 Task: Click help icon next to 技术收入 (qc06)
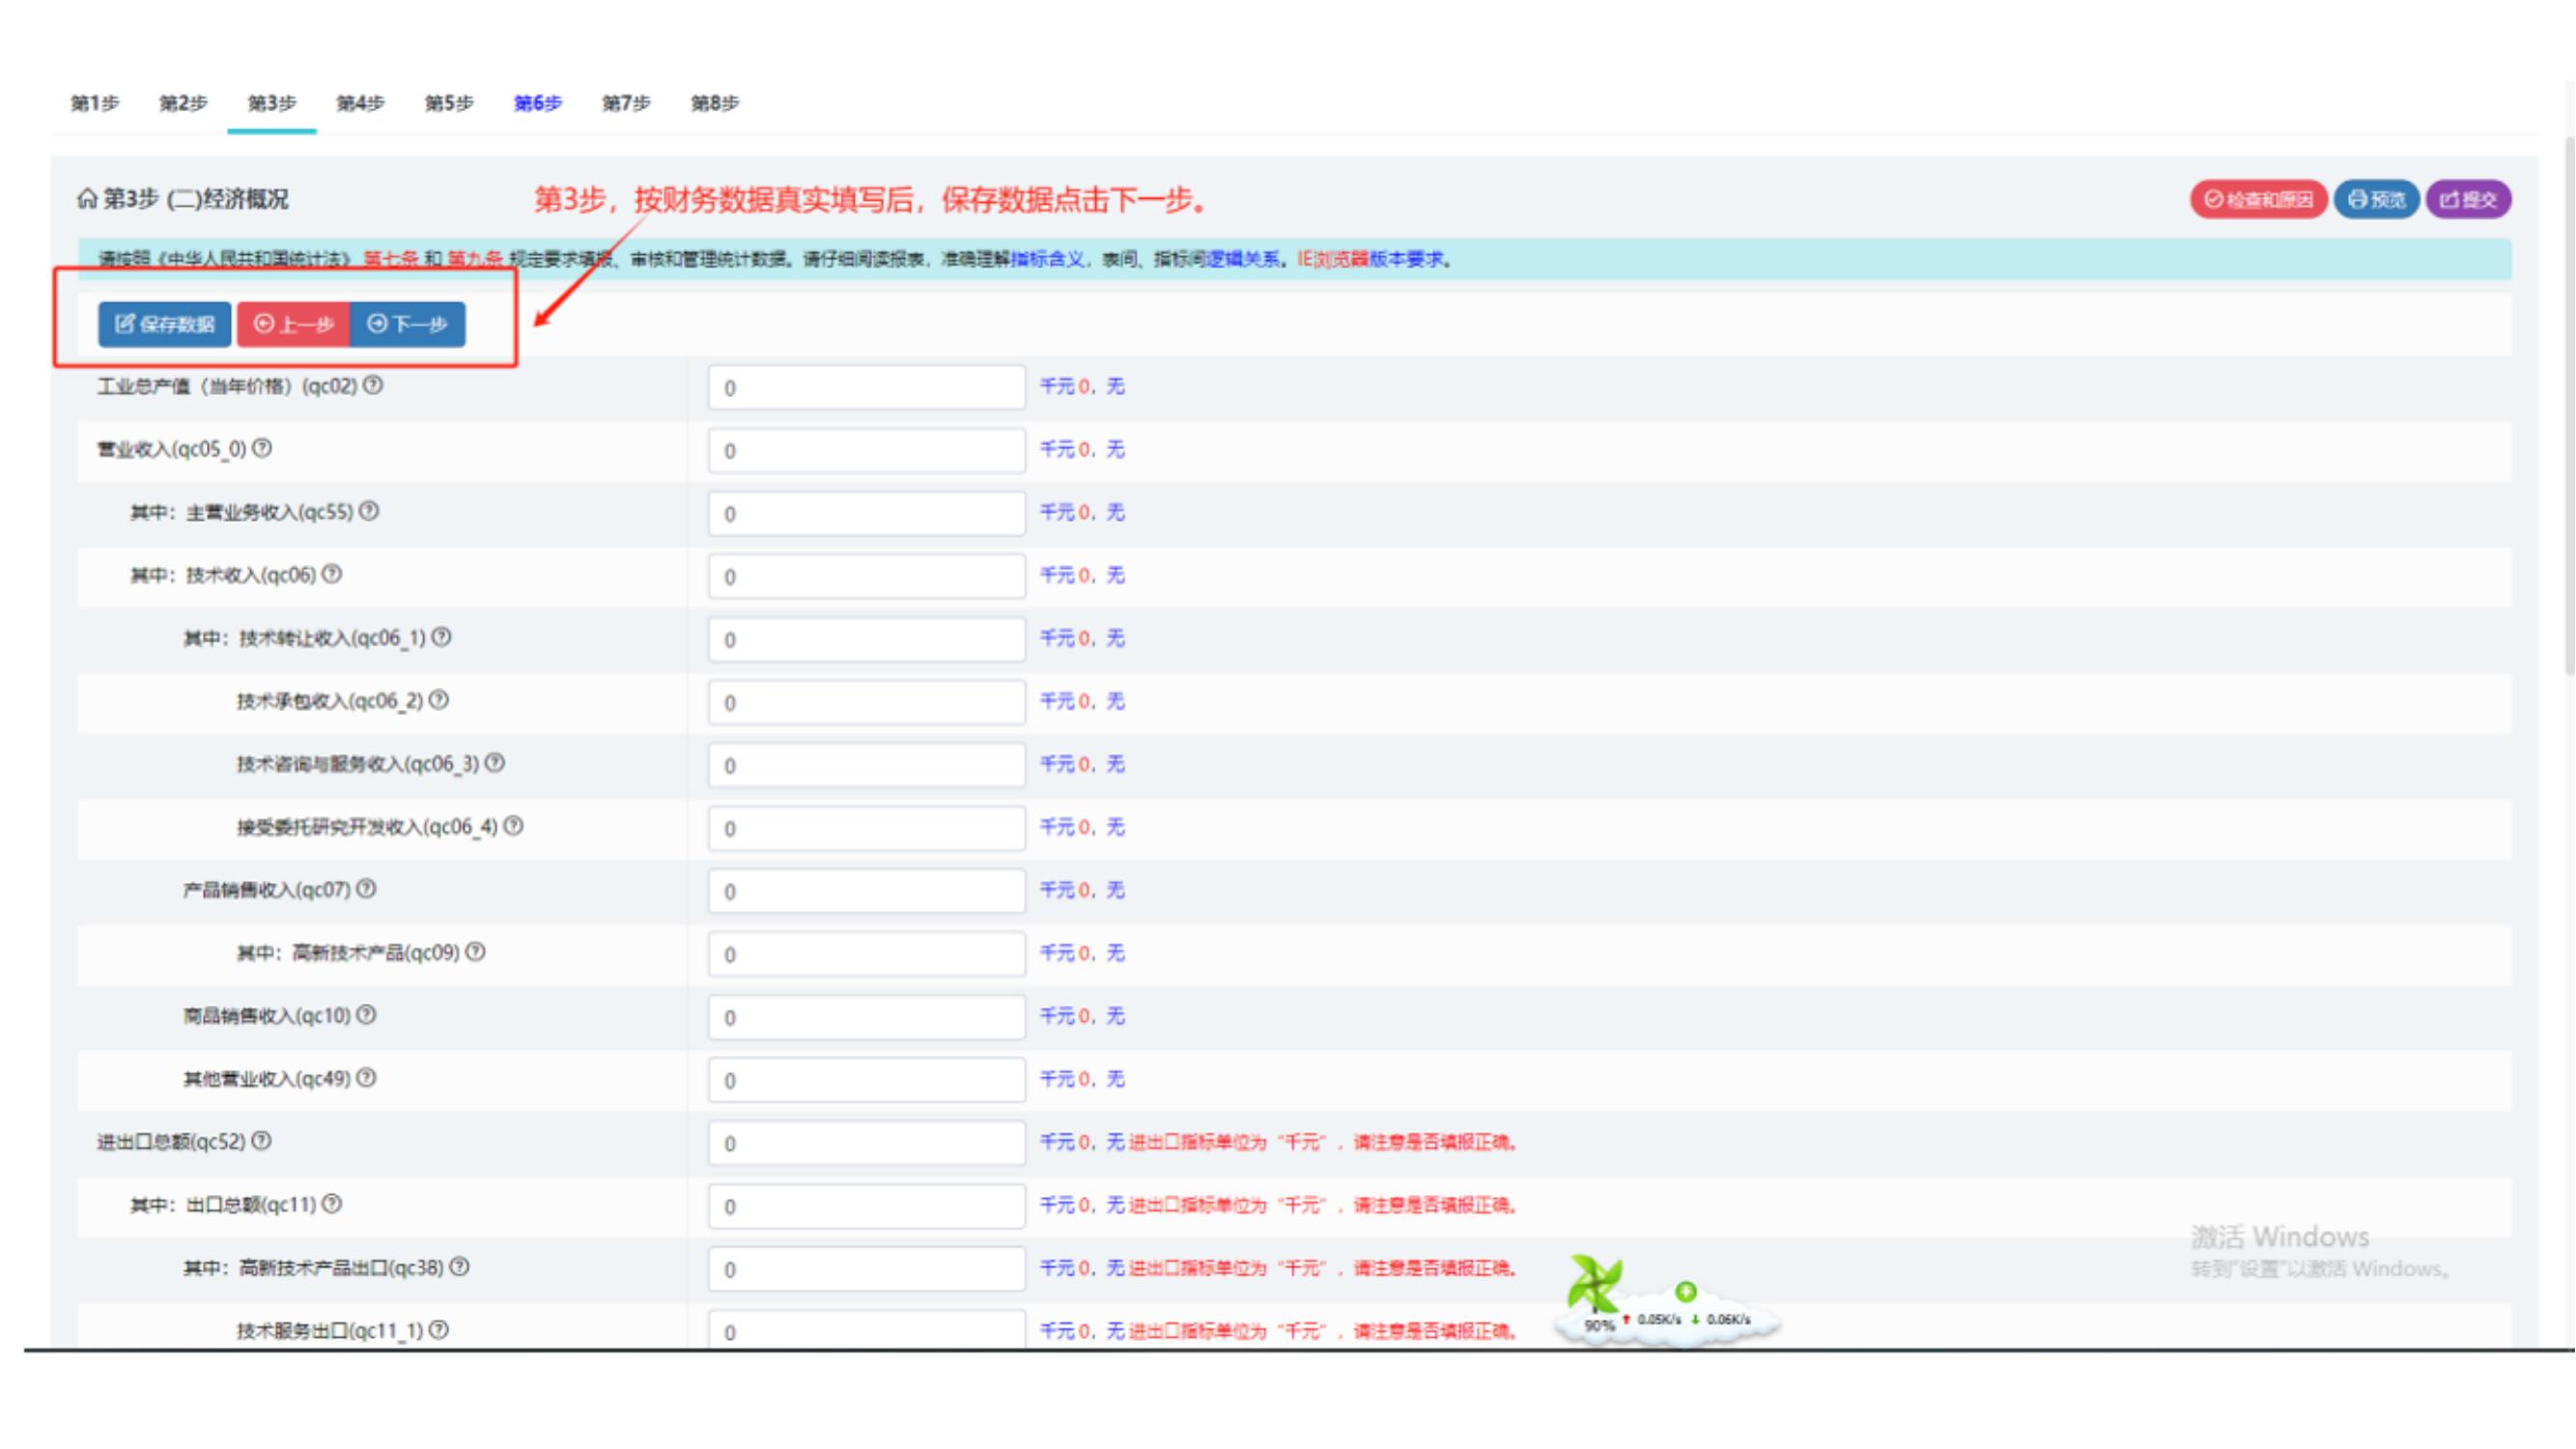(332, 574)
